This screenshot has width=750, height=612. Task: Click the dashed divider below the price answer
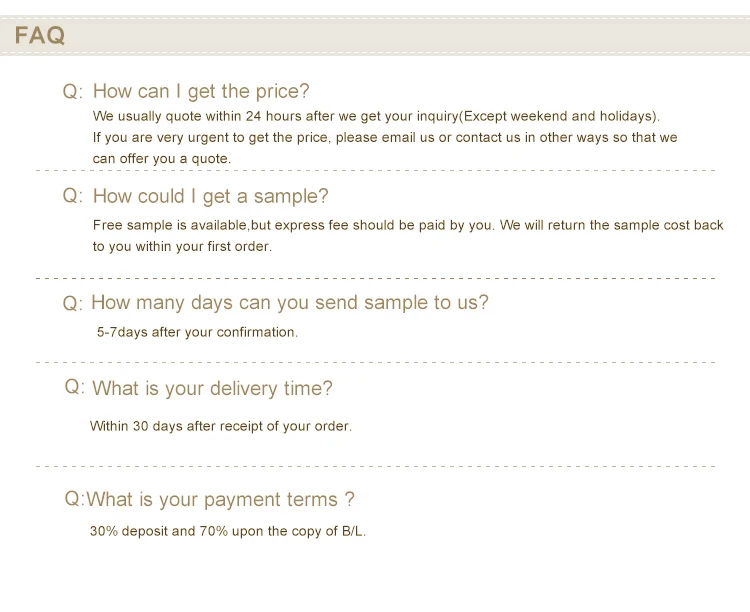375,170
